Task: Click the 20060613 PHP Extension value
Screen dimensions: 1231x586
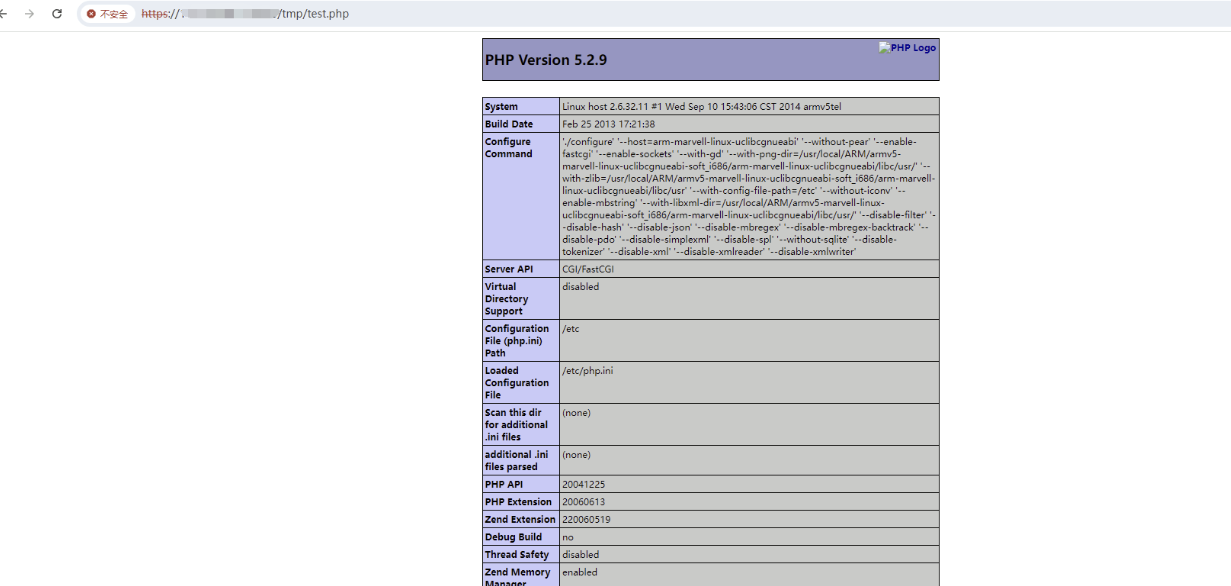Action: 583,502
